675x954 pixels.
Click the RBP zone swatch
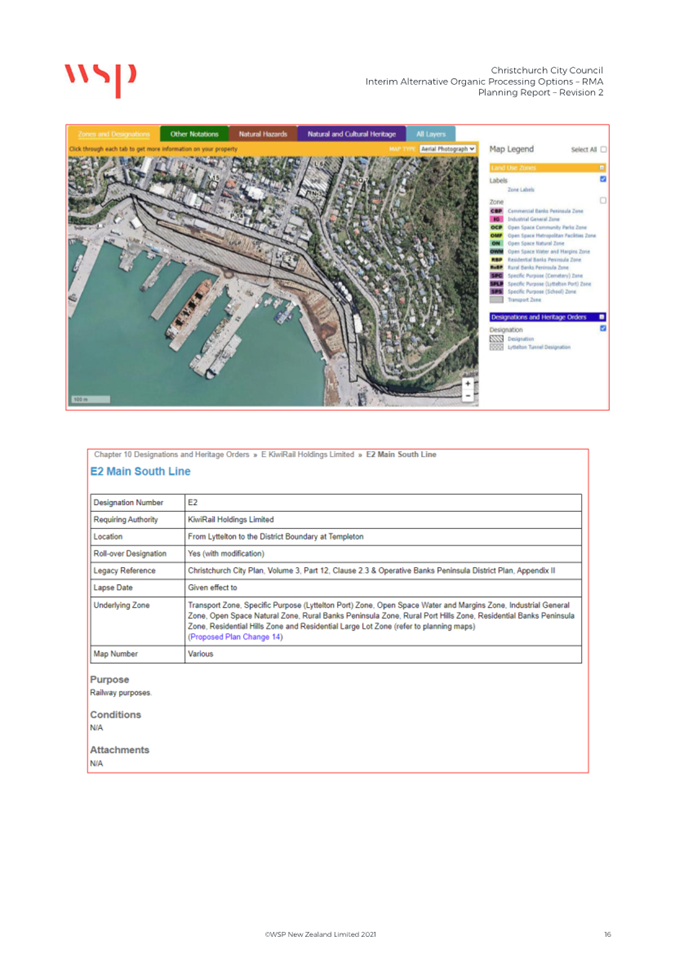(497, 260)
